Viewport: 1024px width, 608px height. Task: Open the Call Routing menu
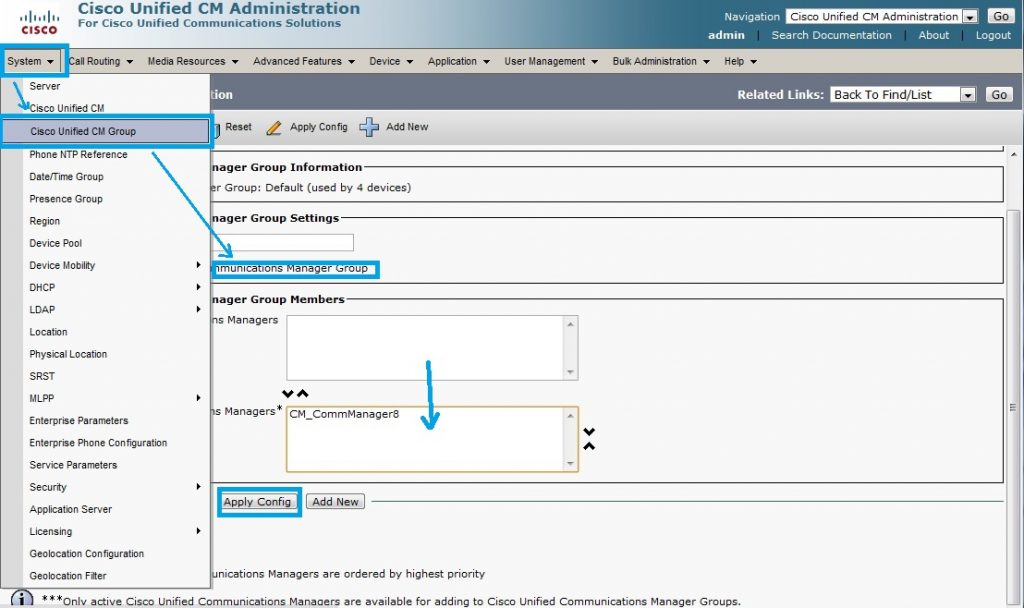click(101, 61)
